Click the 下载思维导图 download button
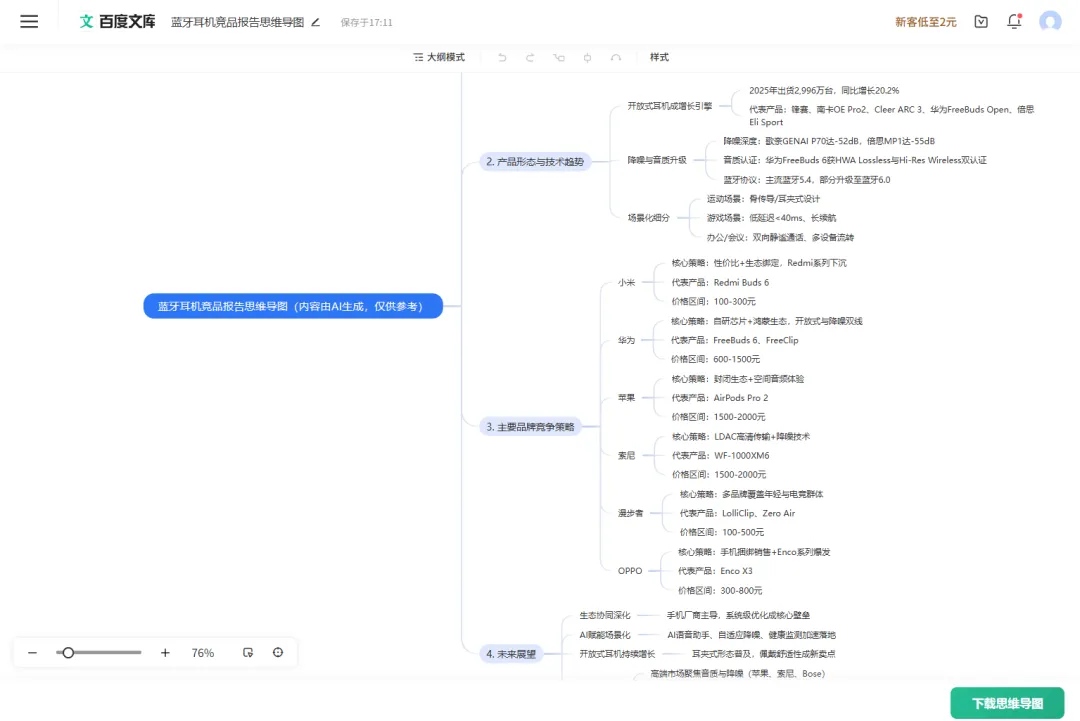Viewport: 1080px width, 721px height. [x=1007, y=703]
